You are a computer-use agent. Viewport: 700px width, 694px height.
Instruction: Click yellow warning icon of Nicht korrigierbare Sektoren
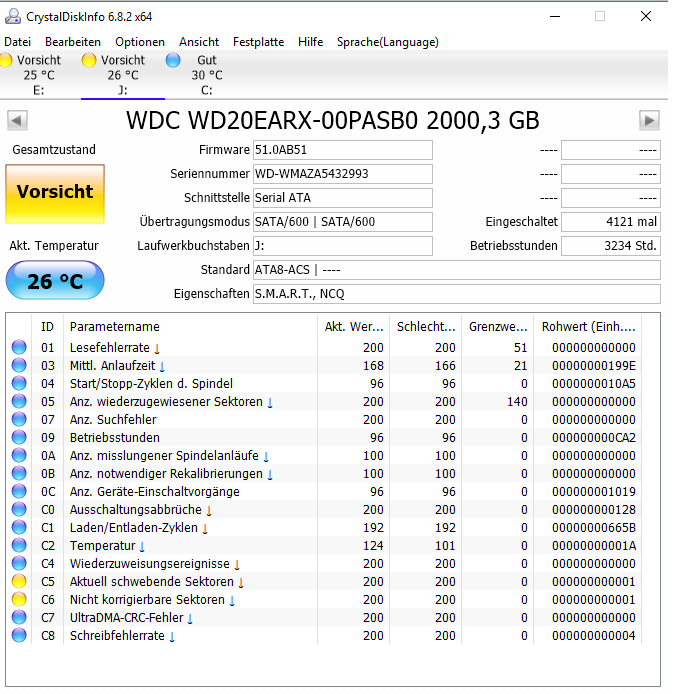coord(19,599)
